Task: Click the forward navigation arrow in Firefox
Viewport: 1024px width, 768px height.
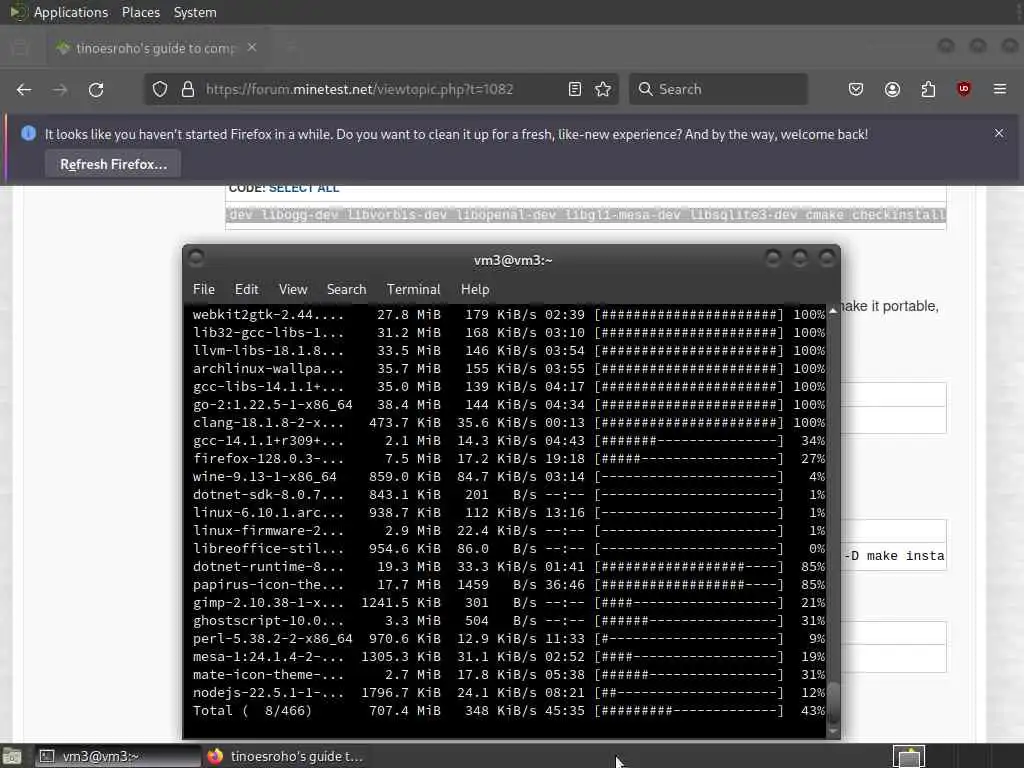Action: click(x=60, y=89)
